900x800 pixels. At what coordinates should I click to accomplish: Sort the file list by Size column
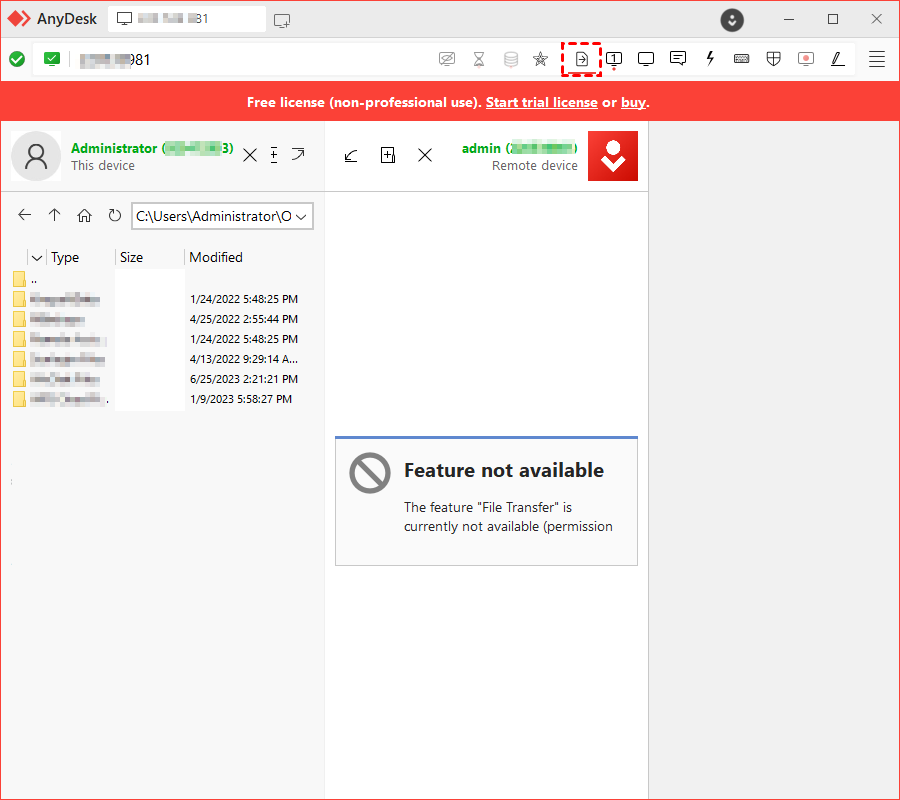(x=131, y=257)
